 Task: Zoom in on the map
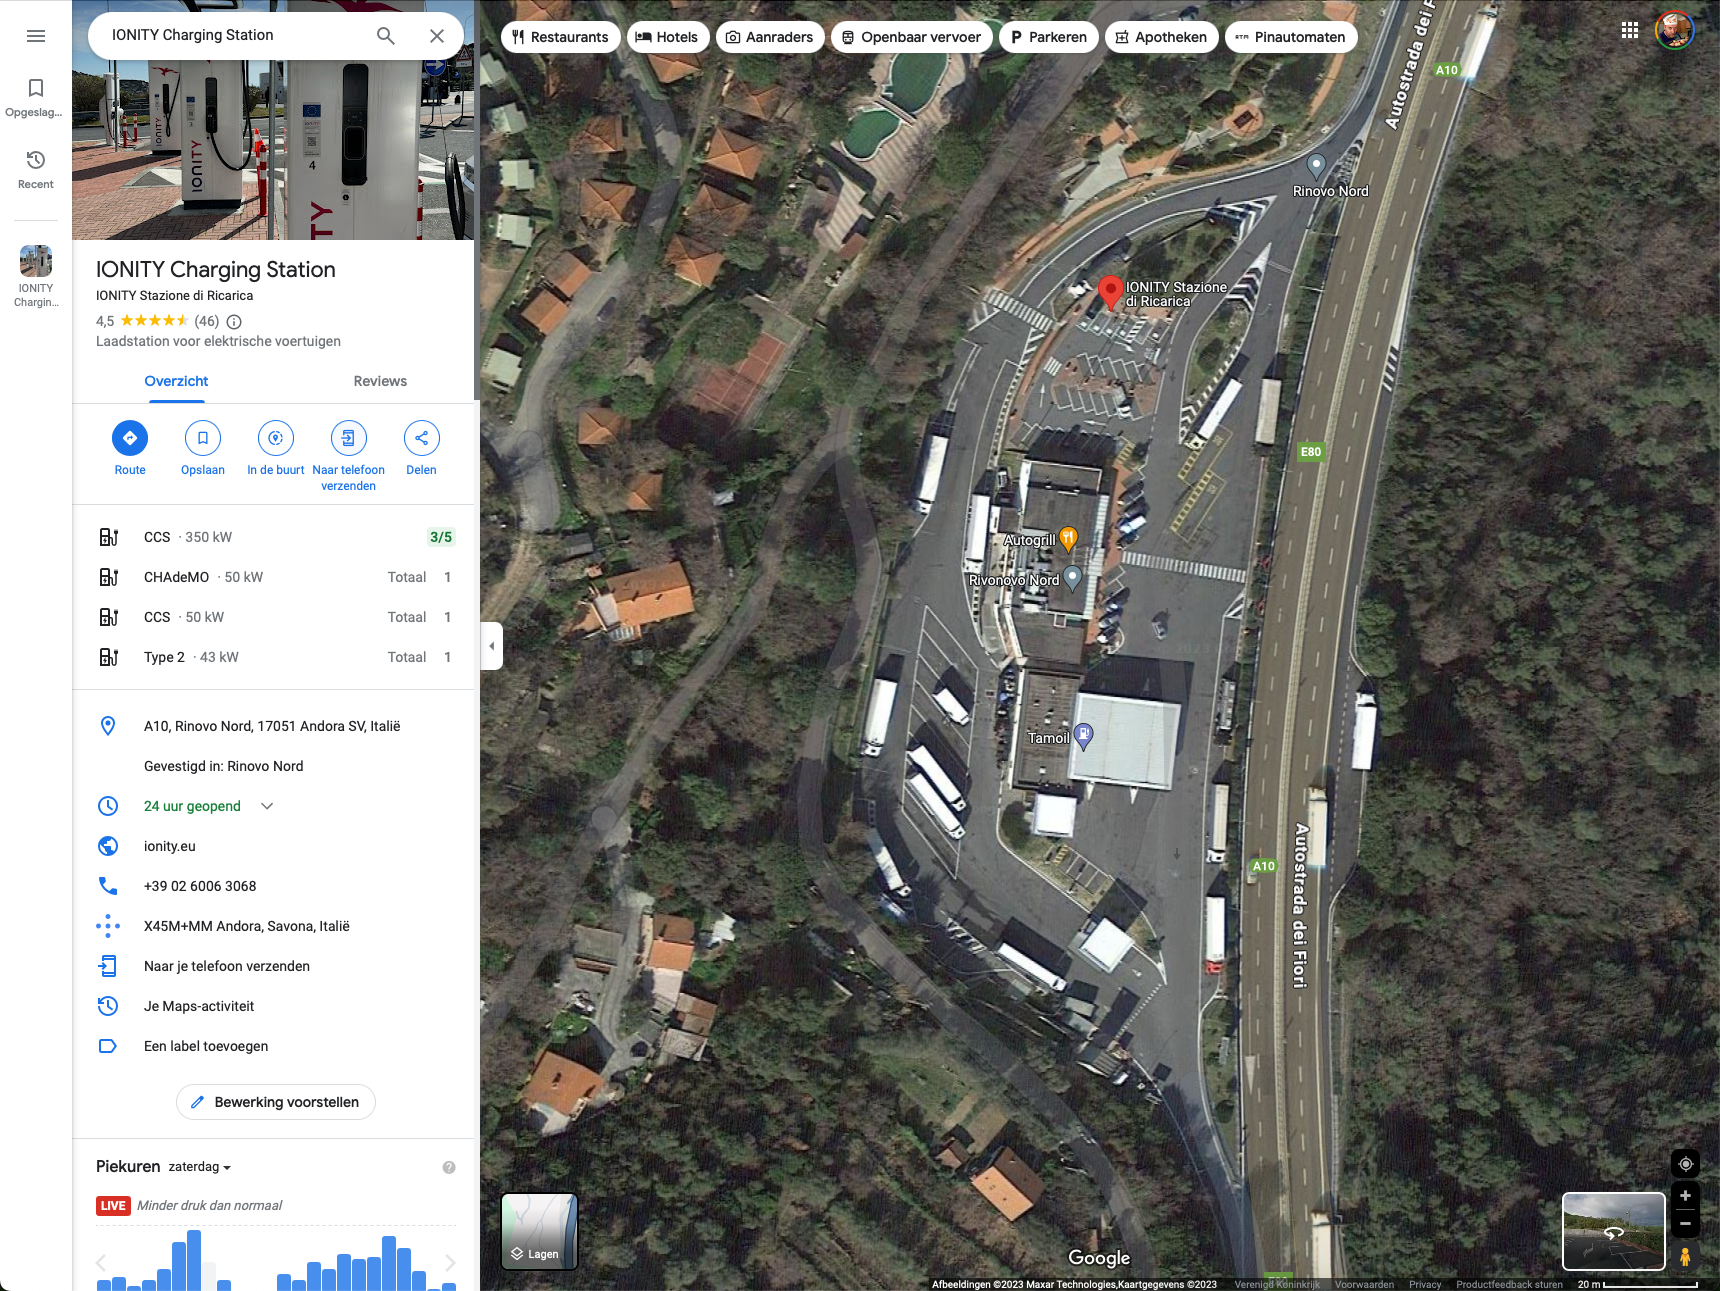click(x=1685, y=1196)
